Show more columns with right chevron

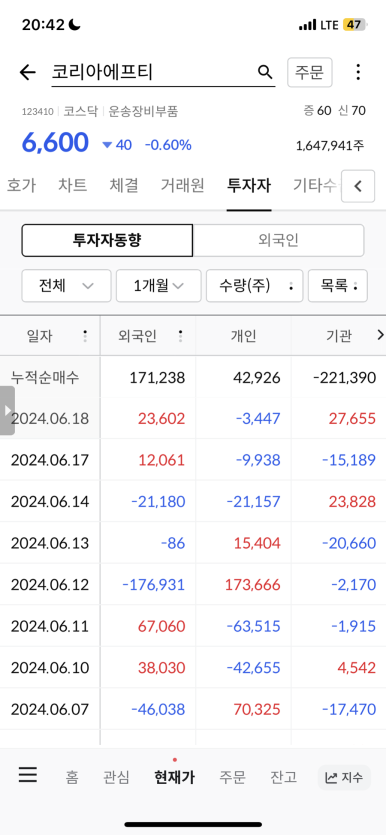[x=380, y=335]
